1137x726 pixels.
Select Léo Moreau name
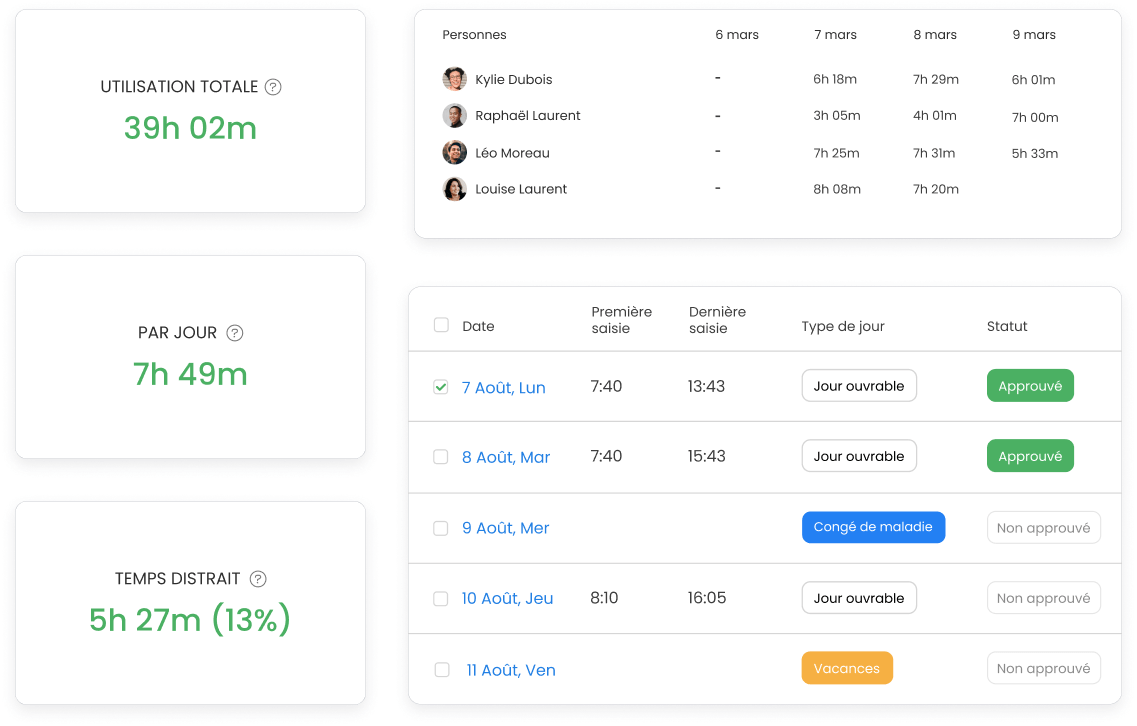click(513, 153)
